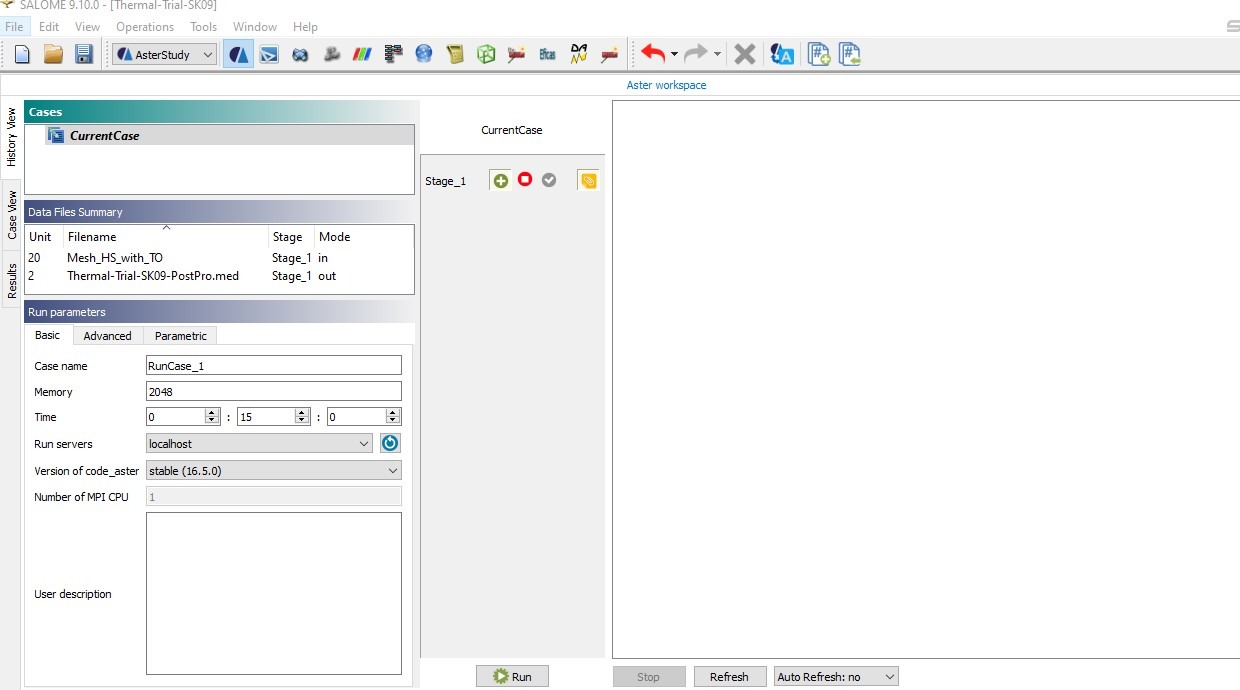Open the AsterStudy module selector dropdown
This screenshot has width=1240, height=690.
point(165,55)
